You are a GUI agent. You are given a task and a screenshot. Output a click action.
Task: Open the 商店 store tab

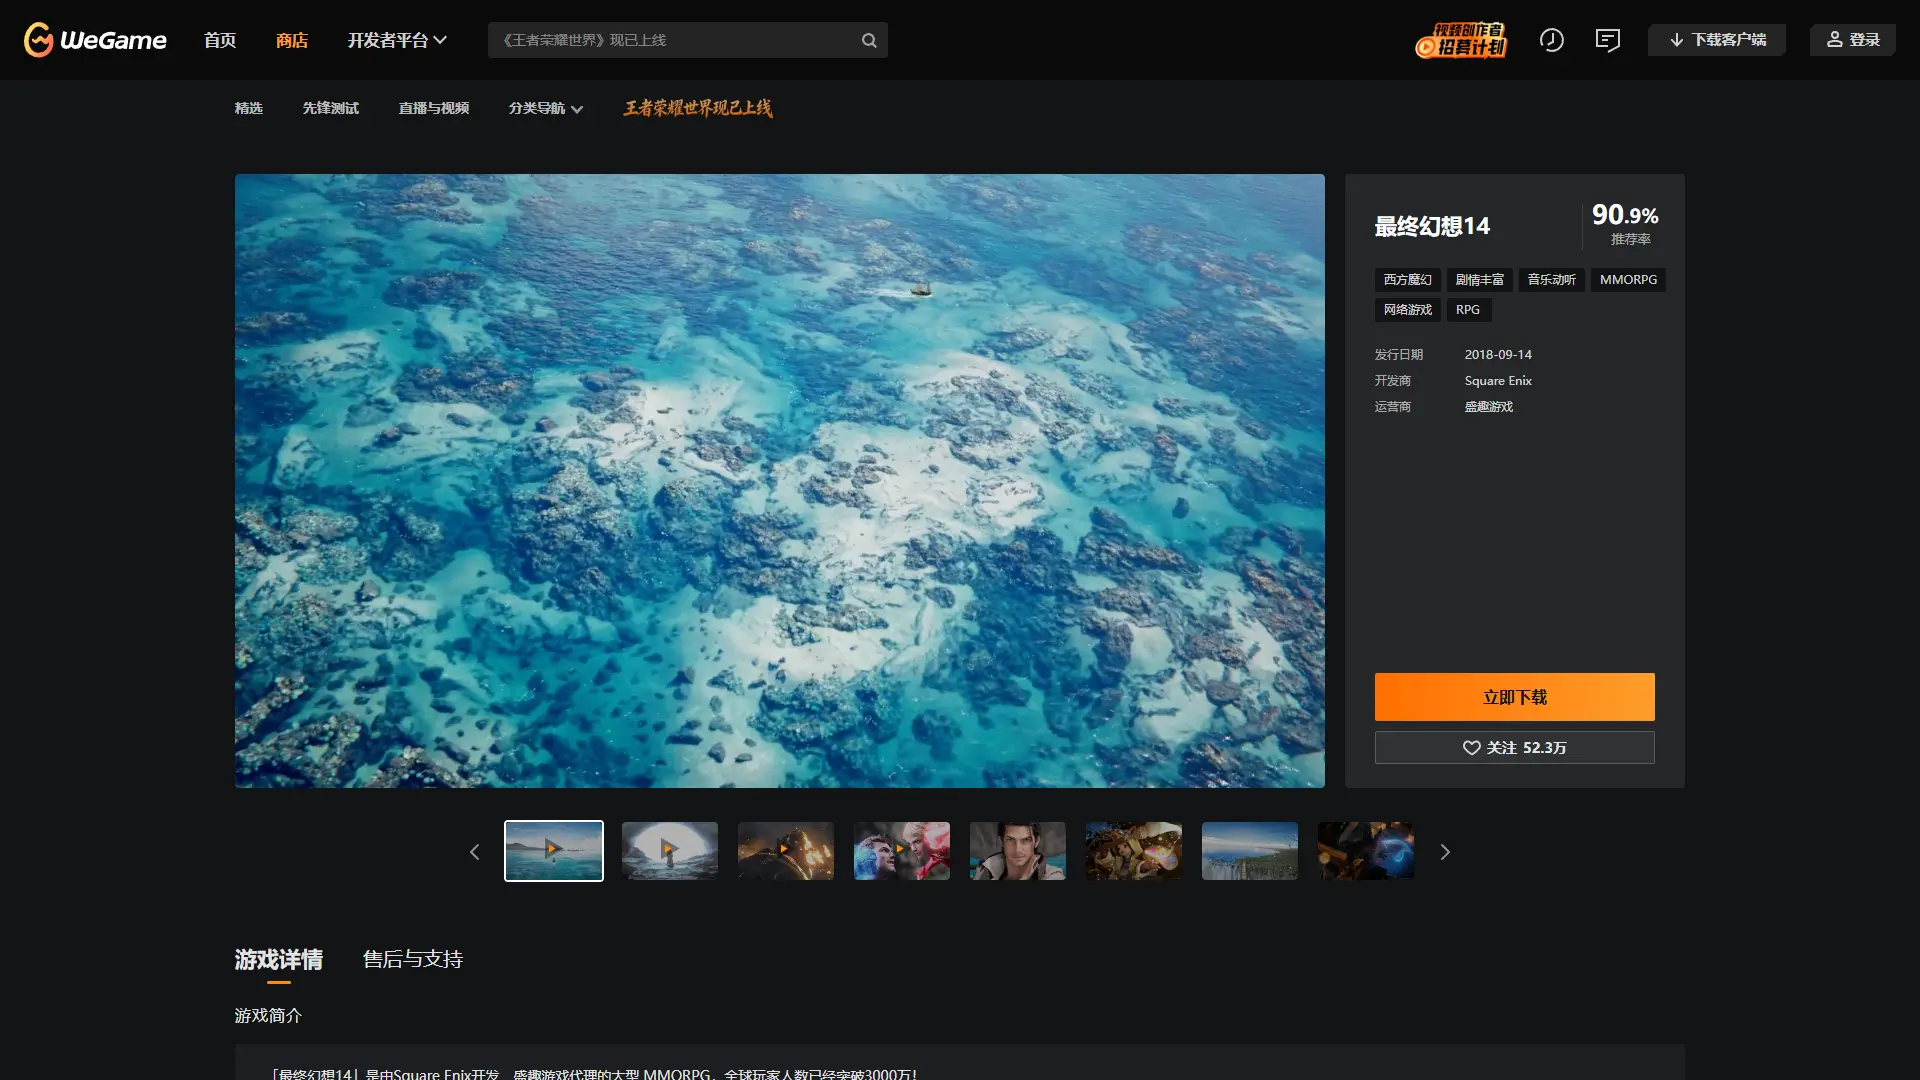[x=292, y=40]
